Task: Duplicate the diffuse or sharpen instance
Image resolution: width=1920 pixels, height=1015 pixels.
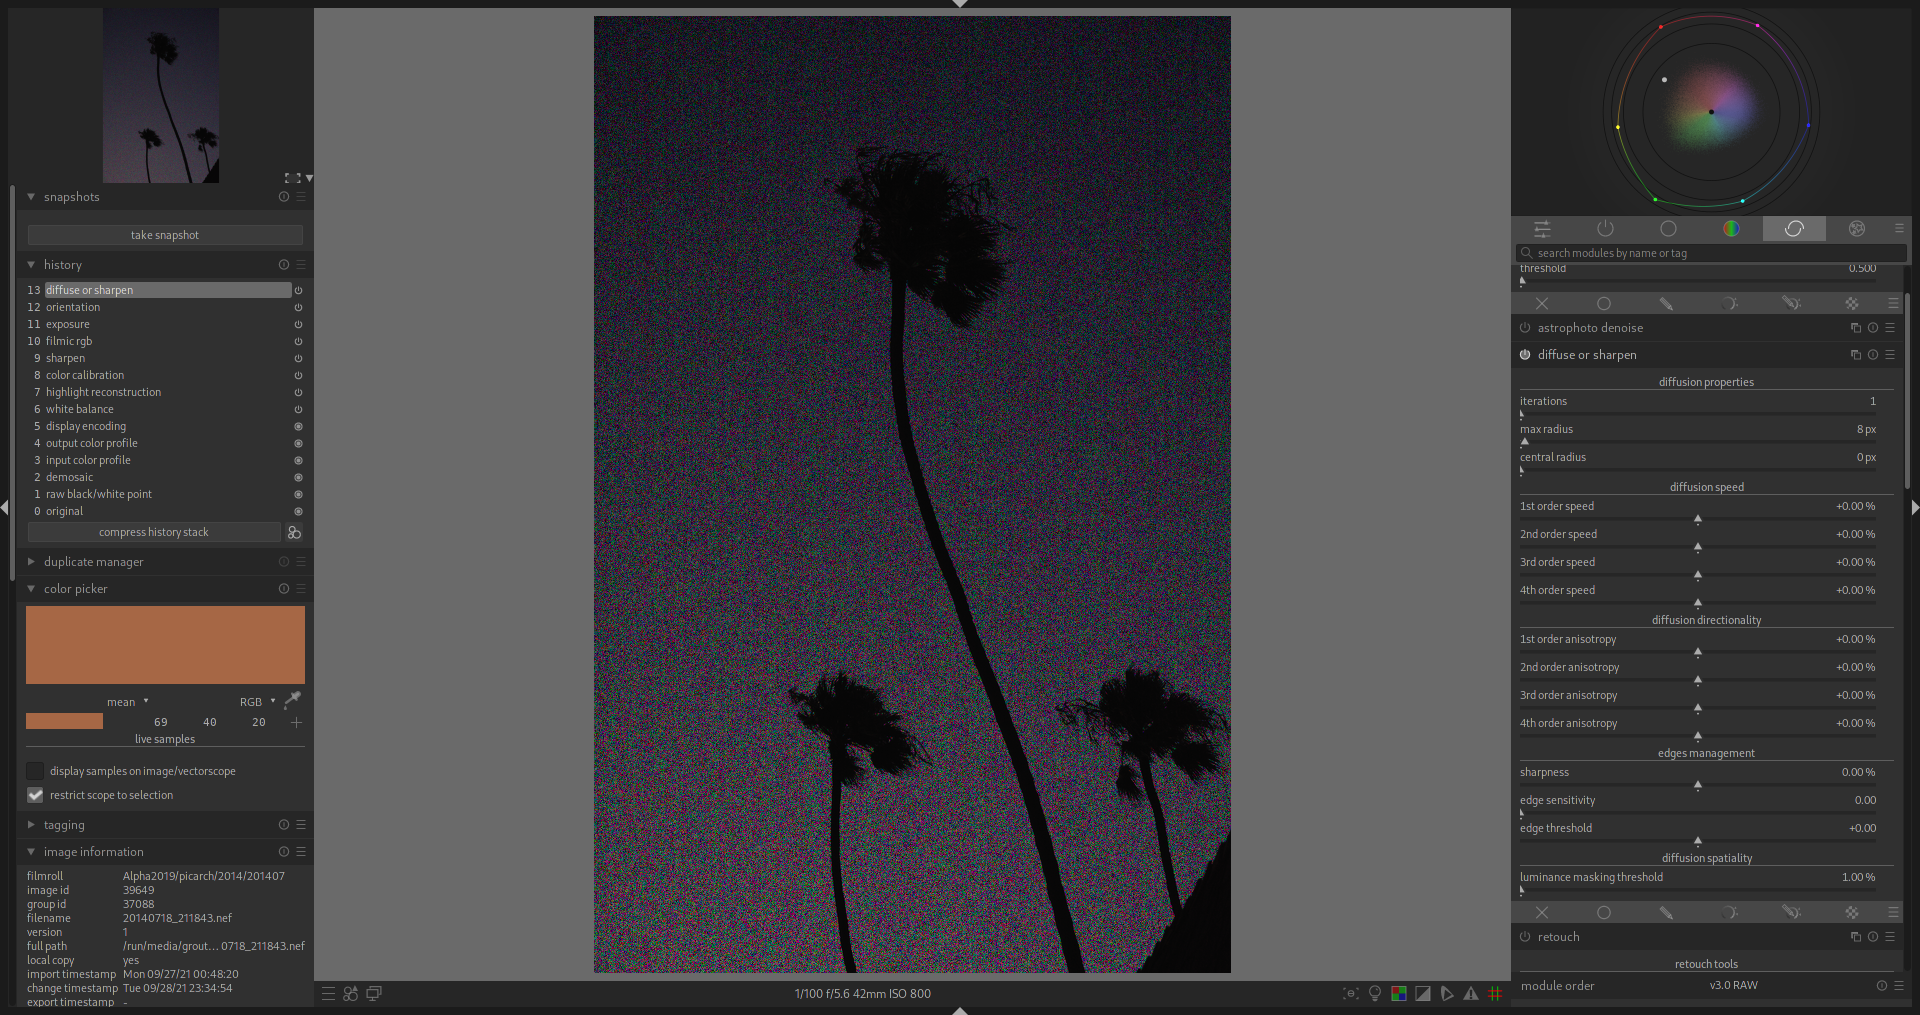Action: click(x=1856, y=355)
